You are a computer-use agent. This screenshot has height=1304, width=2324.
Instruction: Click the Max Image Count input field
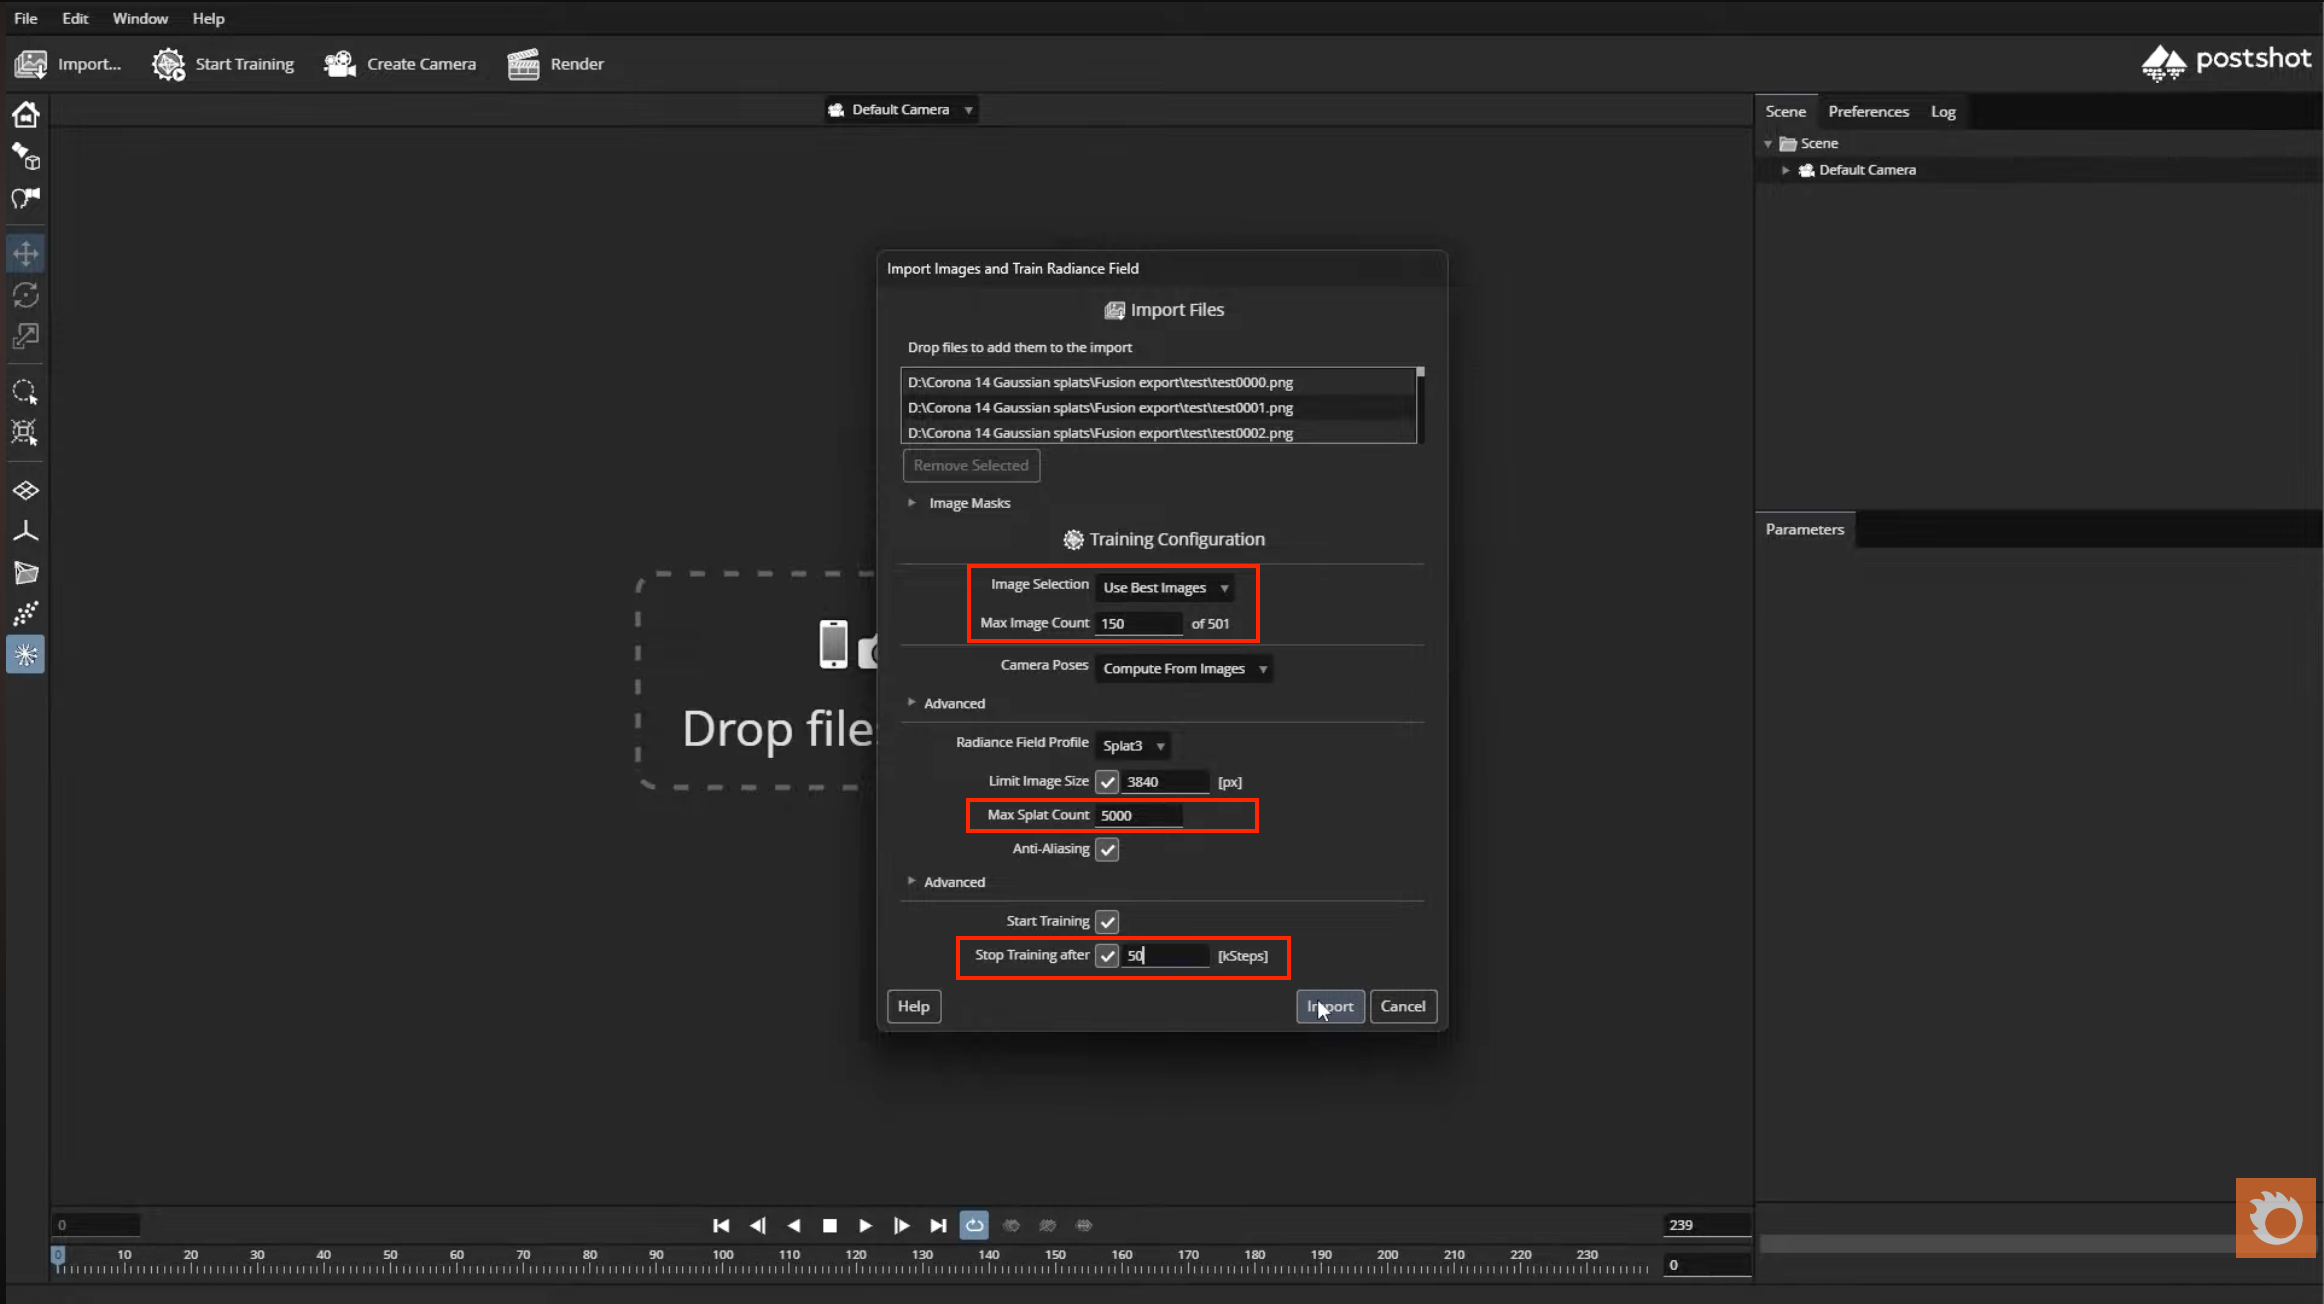click(x=1139, y=623)
